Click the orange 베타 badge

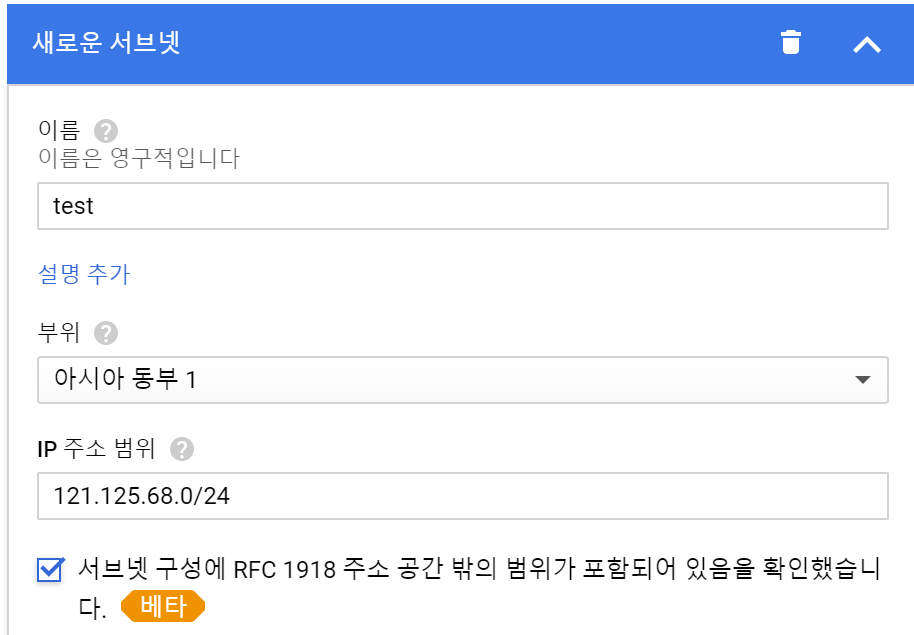pos(162,607)
